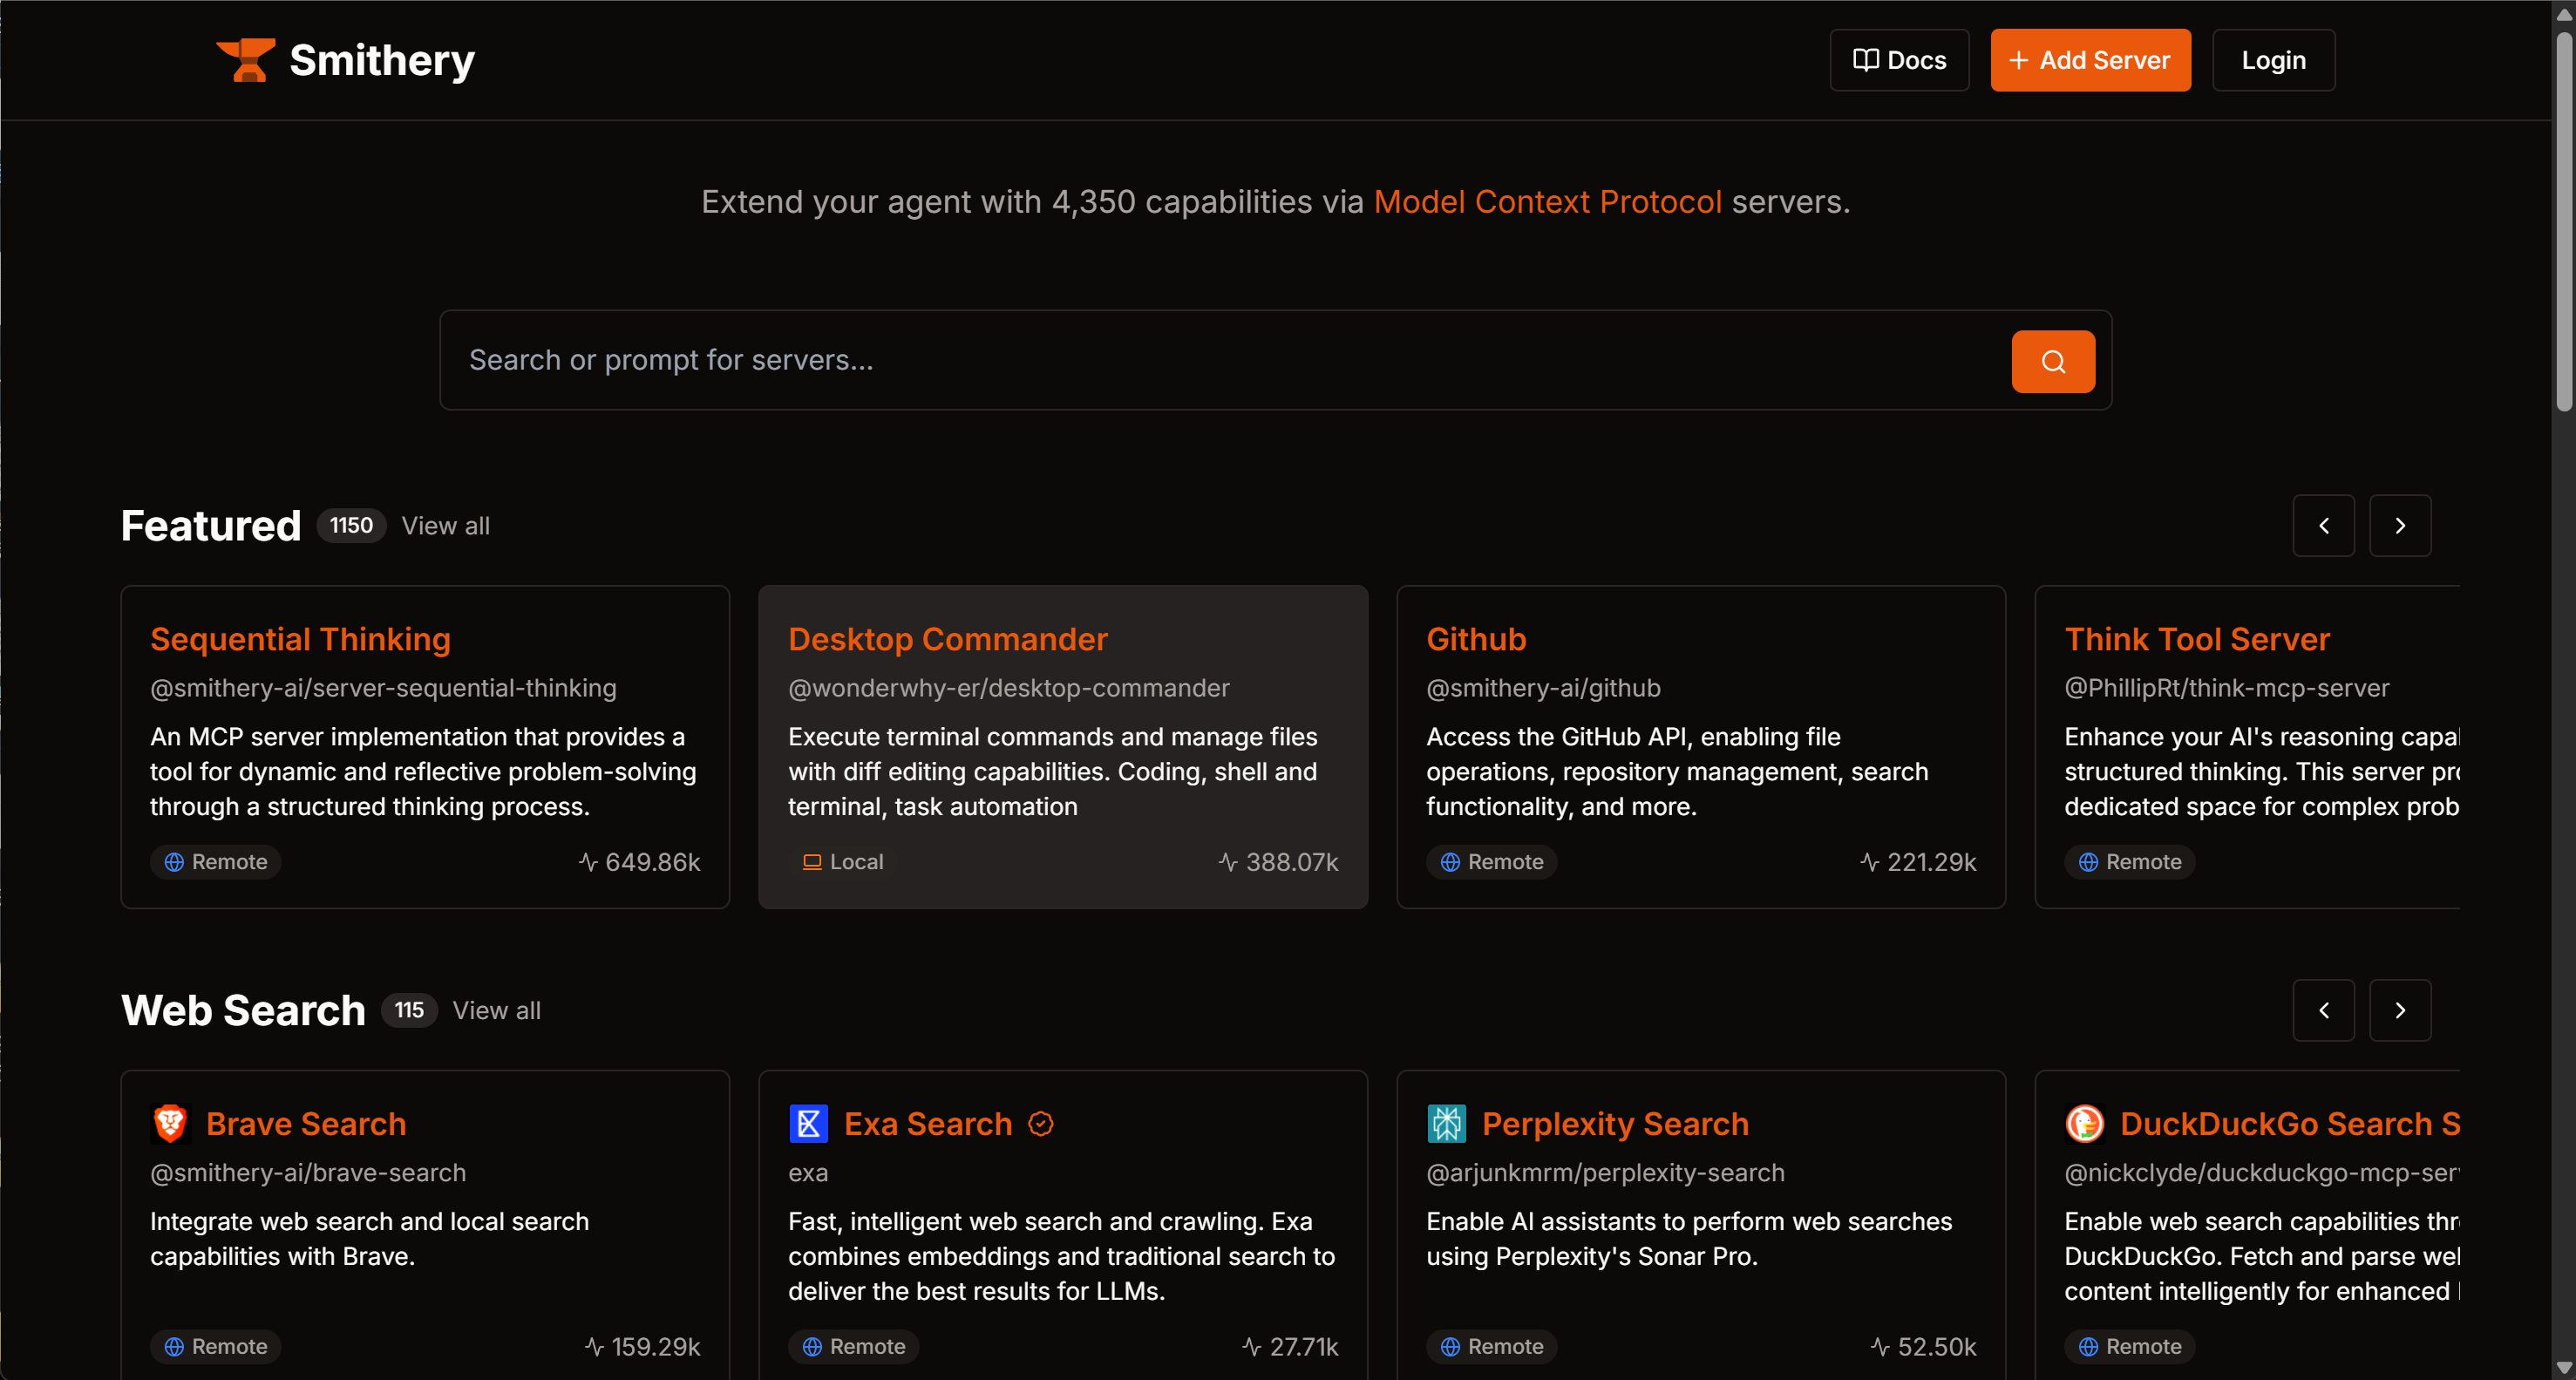Go to next Web Search servers
Viewport: 2576px width, 1380px height.
point(2399,1011)
